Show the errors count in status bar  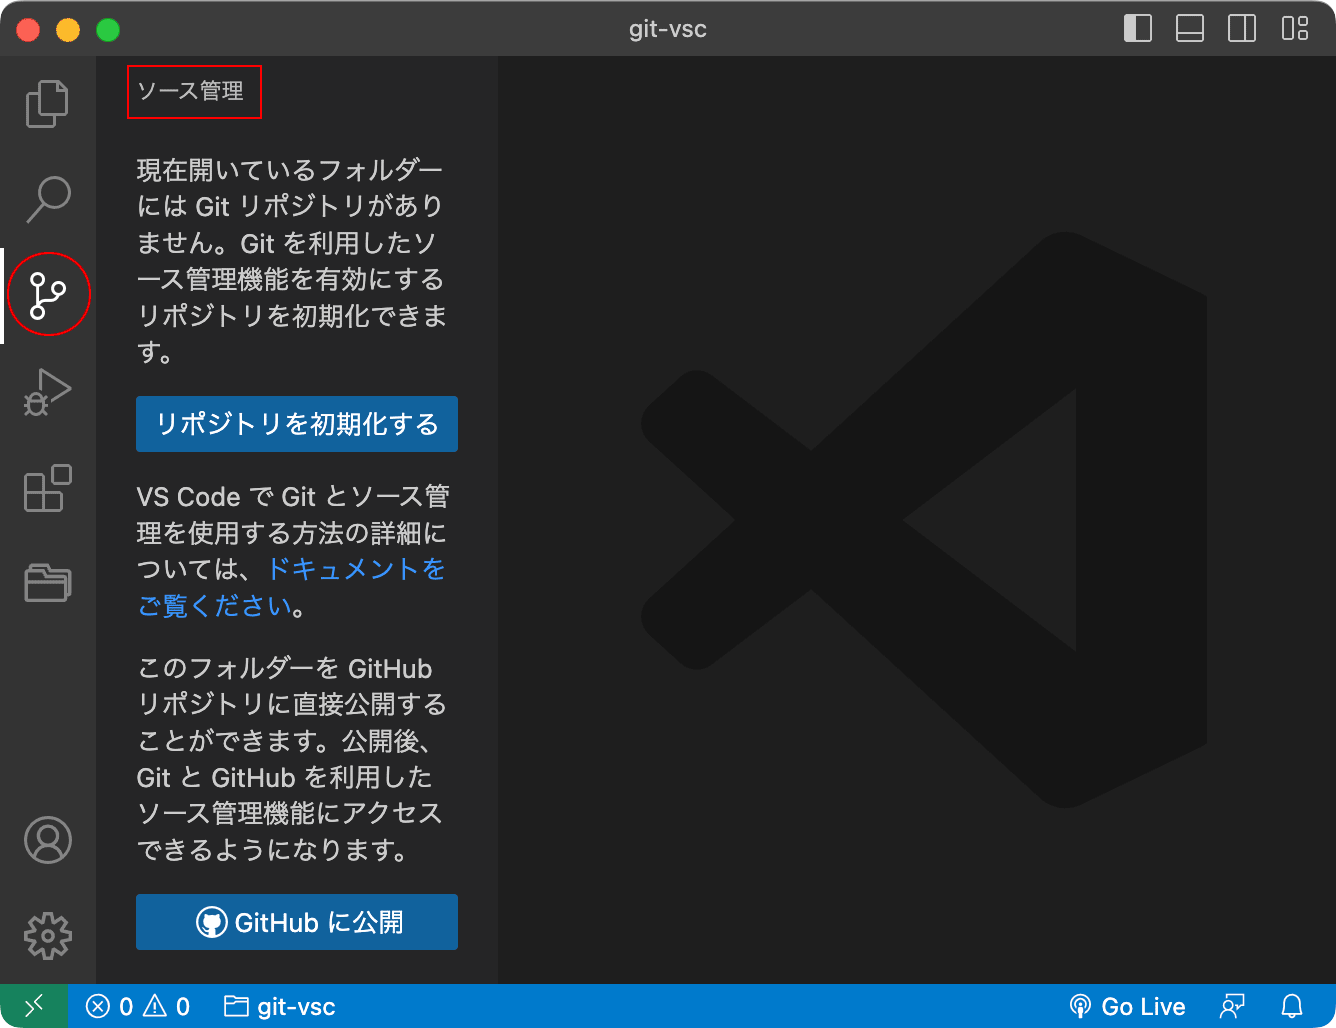pos(109,1006)
